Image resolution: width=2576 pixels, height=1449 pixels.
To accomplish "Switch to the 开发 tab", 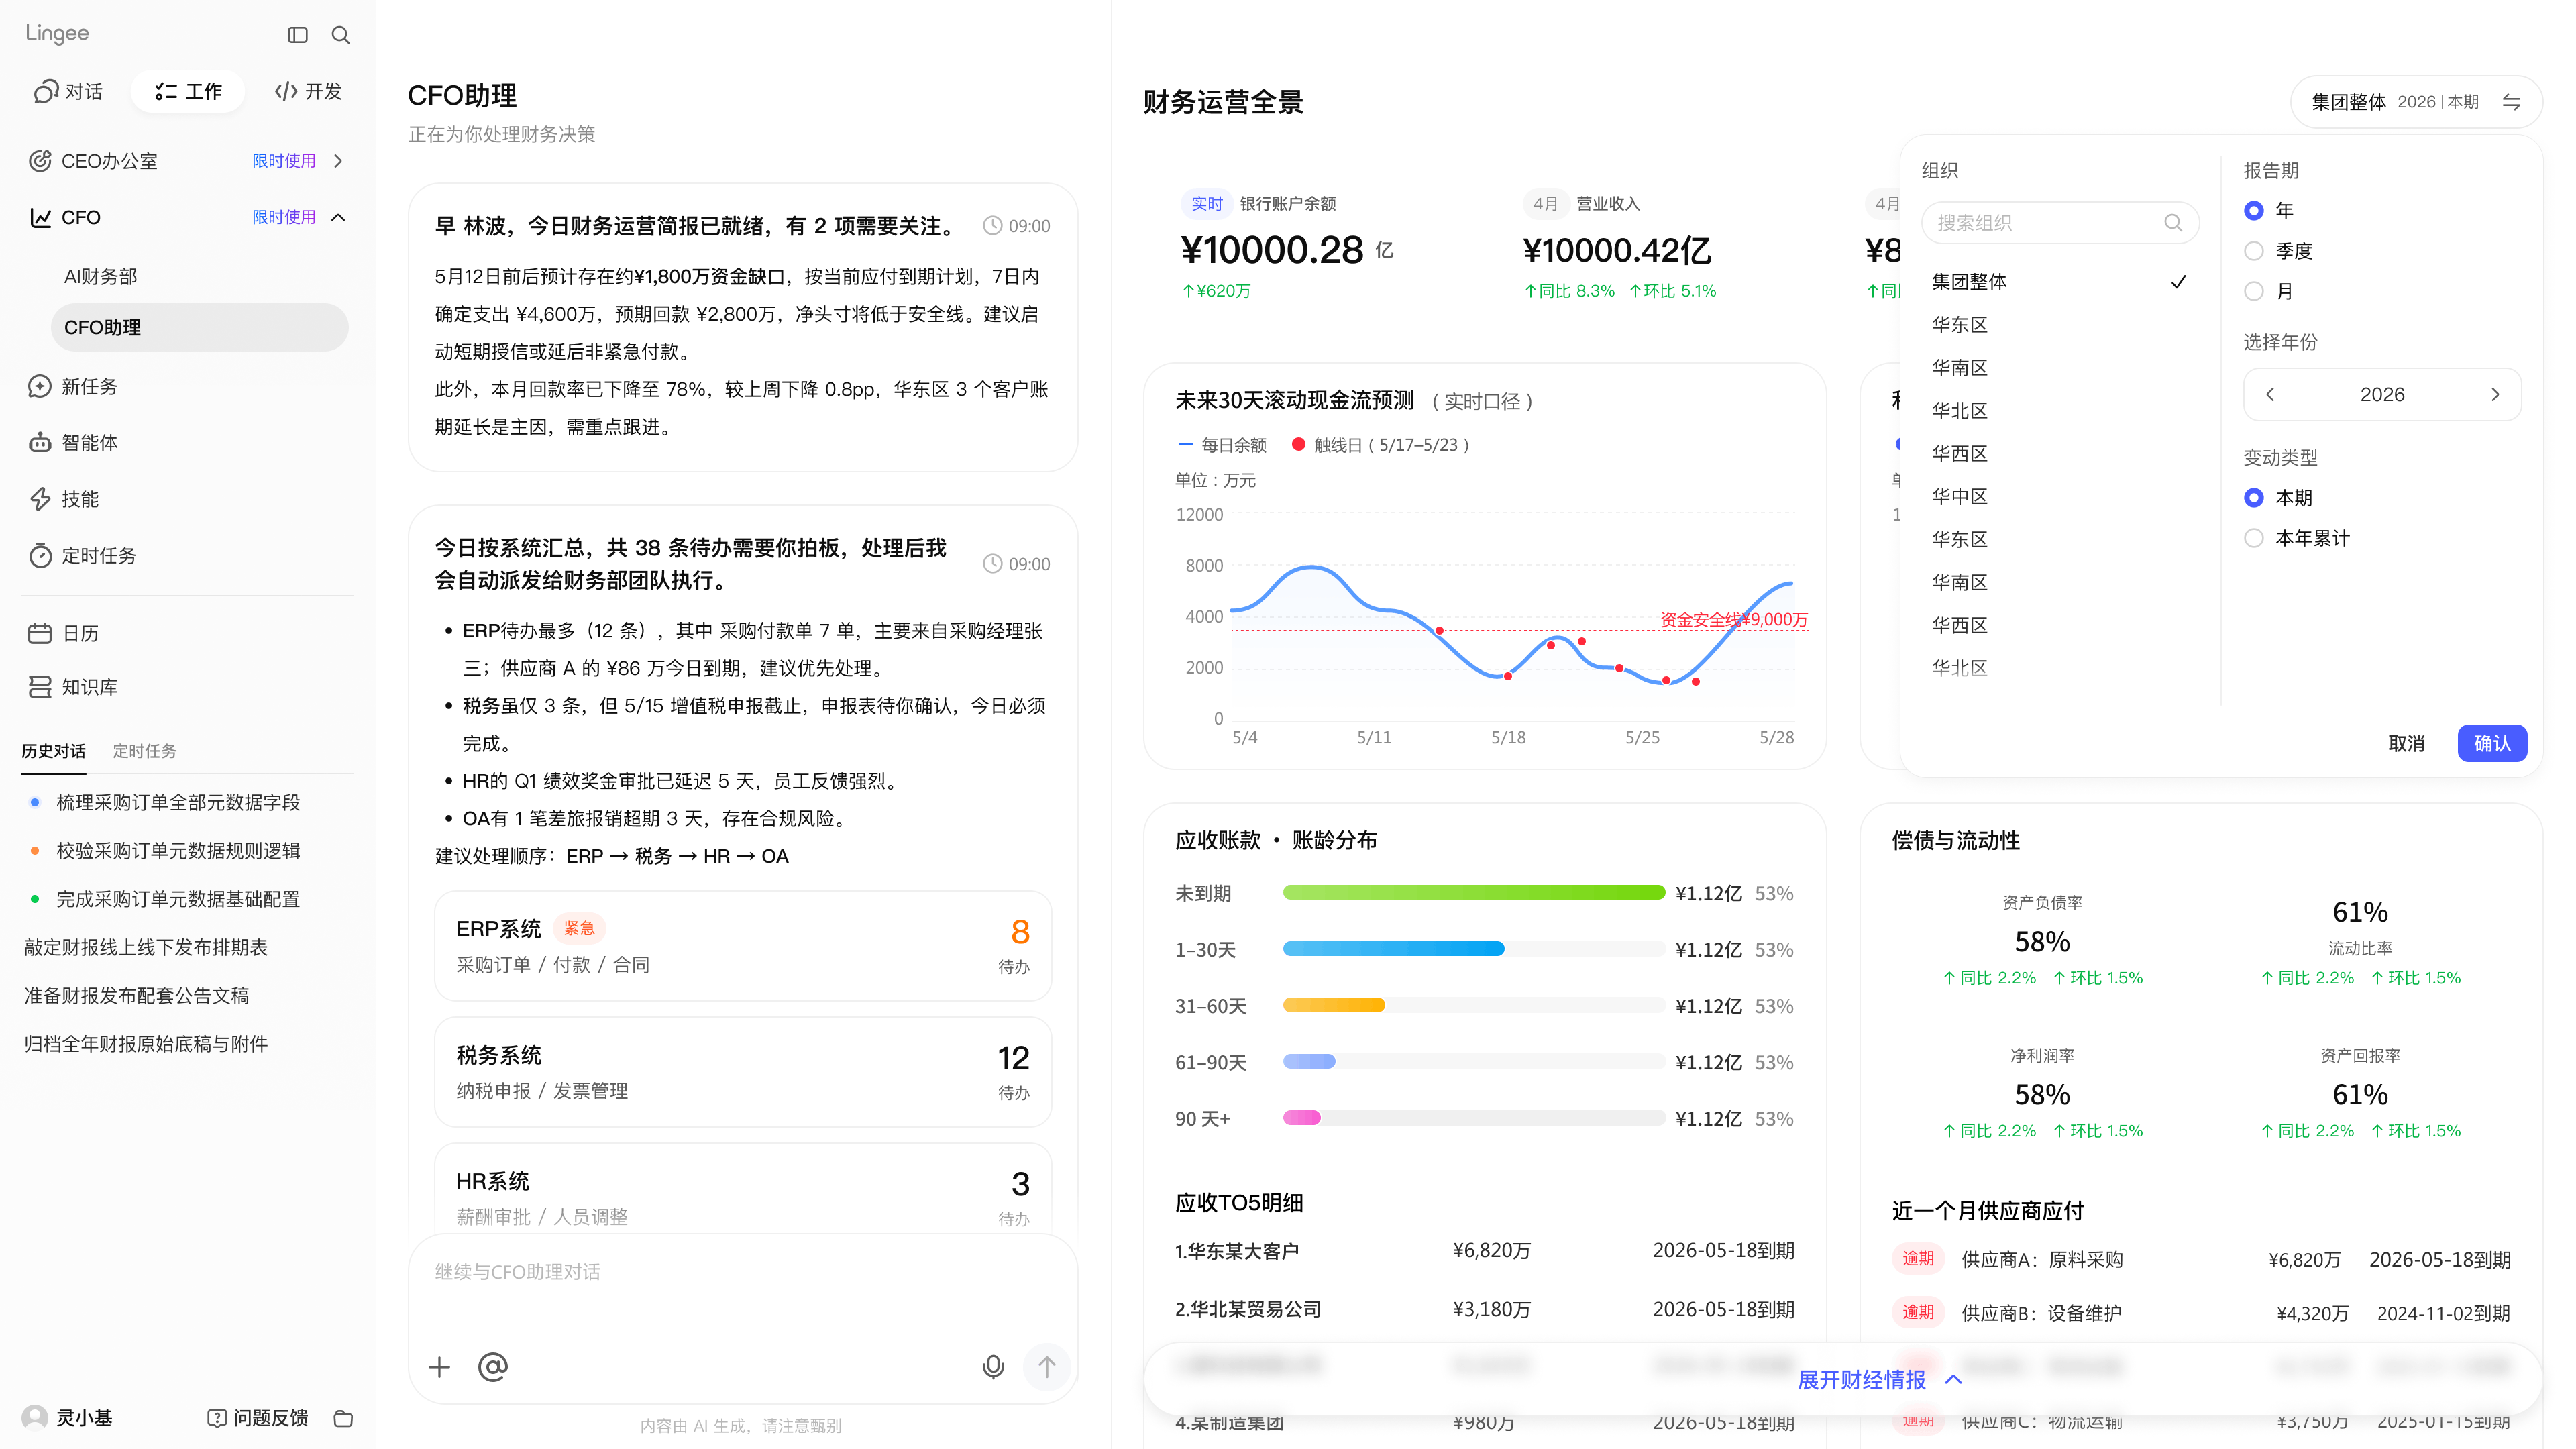I will [308, 92].
